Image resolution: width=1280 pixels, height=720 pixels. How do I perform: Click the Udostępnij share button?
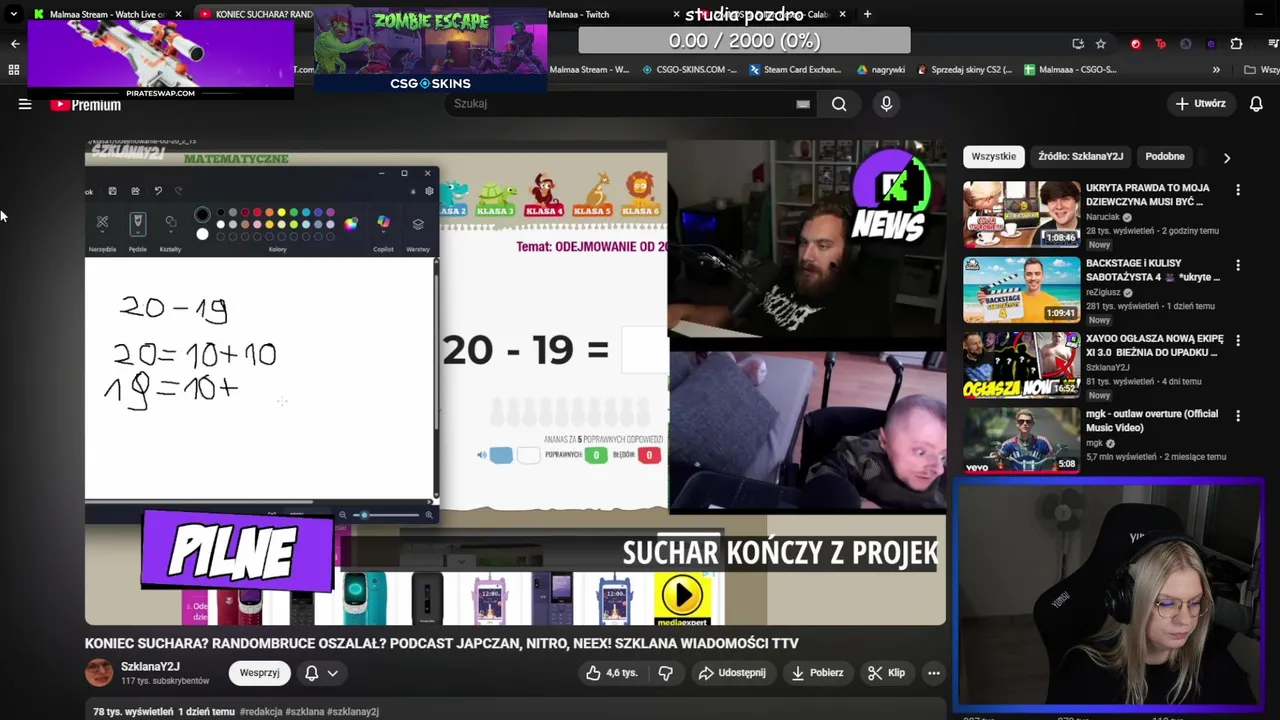point(732,673)
